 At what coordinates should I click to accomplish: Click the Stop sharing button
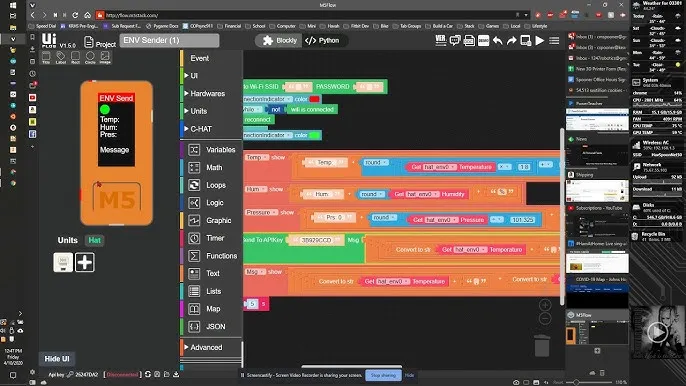click(x=383, y=375)
